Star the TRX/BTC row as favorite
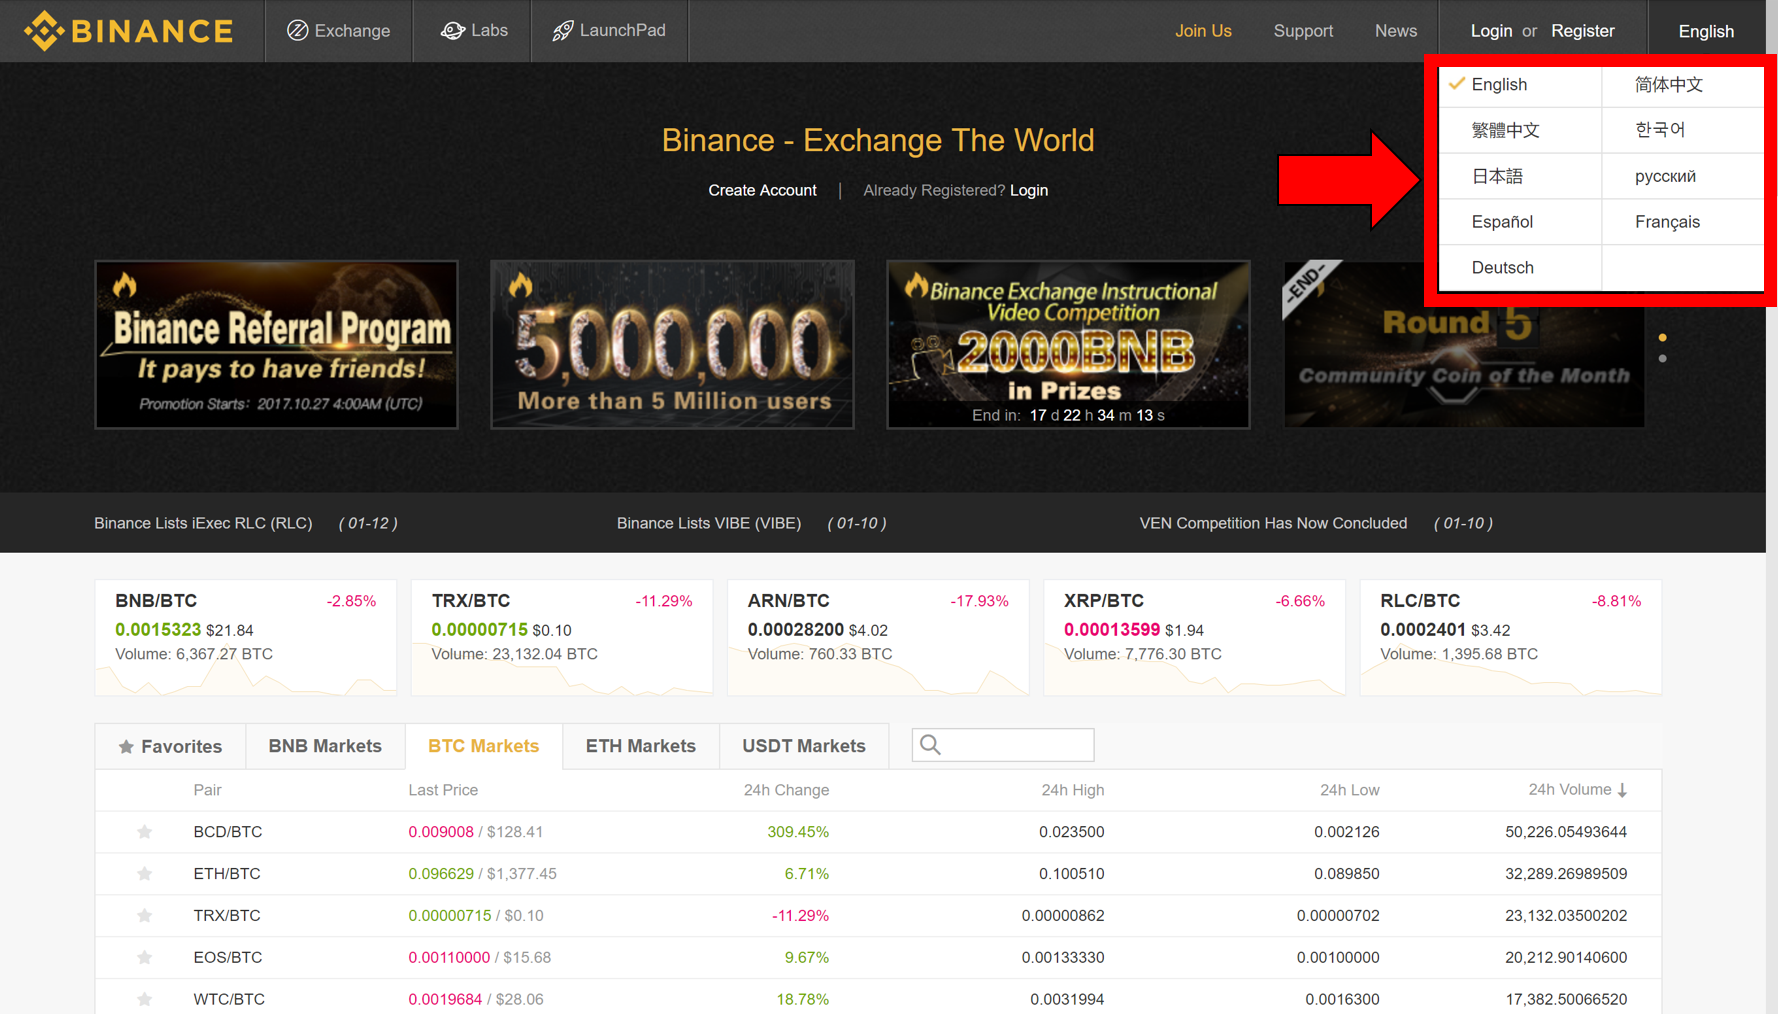Screen dimensions: 1778x1014 click(145, 916)
